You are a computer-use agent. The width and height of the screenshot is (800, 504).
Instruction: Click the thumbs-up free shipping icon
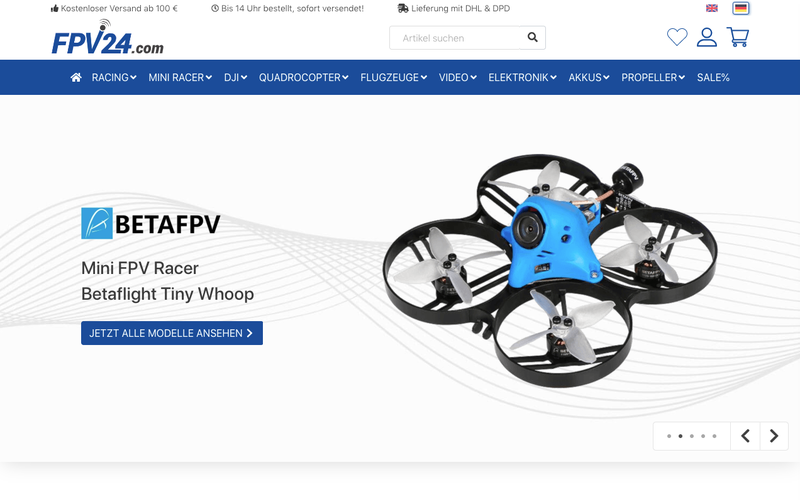pyautogui.click(x=55, y=8)
